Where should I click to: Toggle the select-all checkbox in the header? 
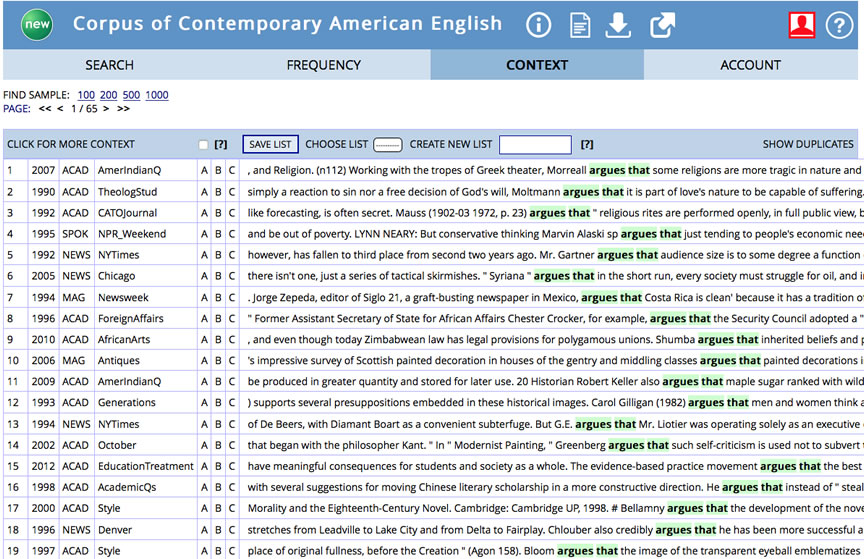coord(203,144)
